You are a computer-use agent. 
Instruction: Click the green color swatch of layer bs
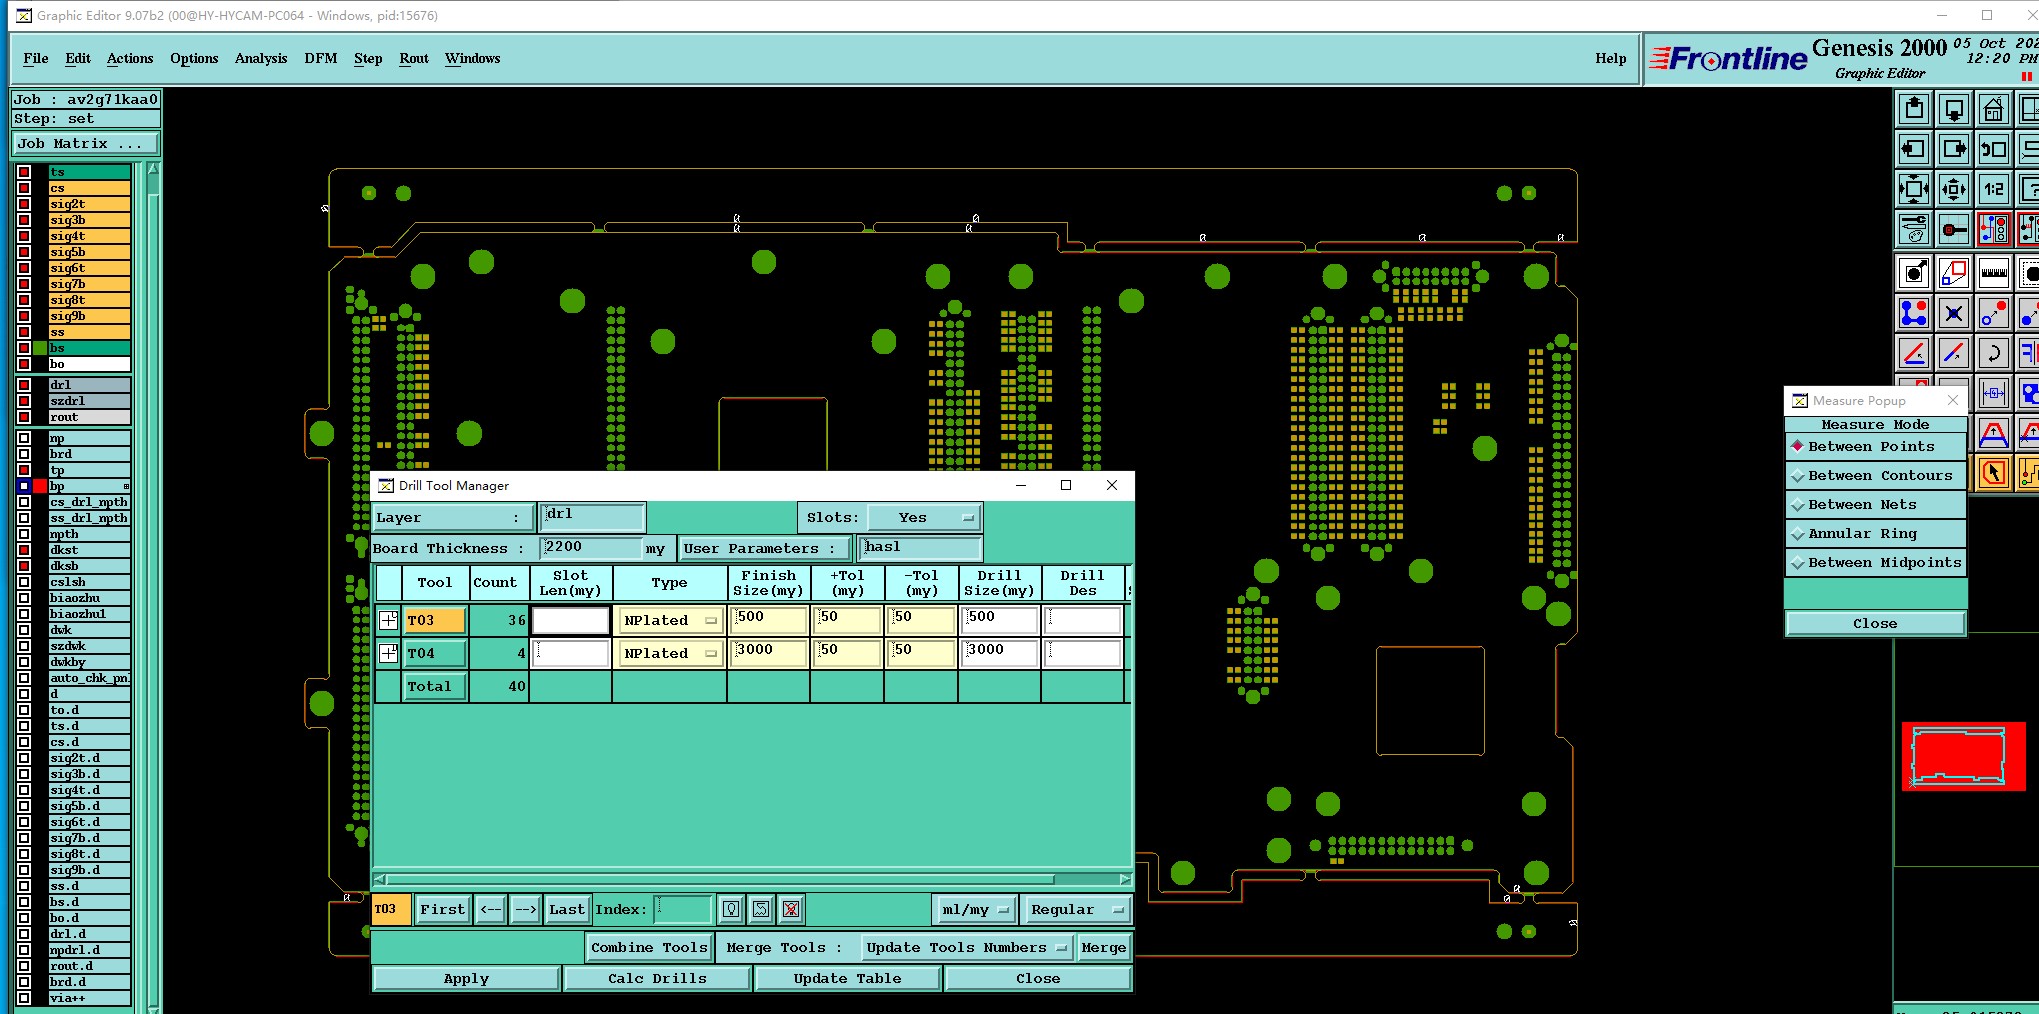(40, 348)
